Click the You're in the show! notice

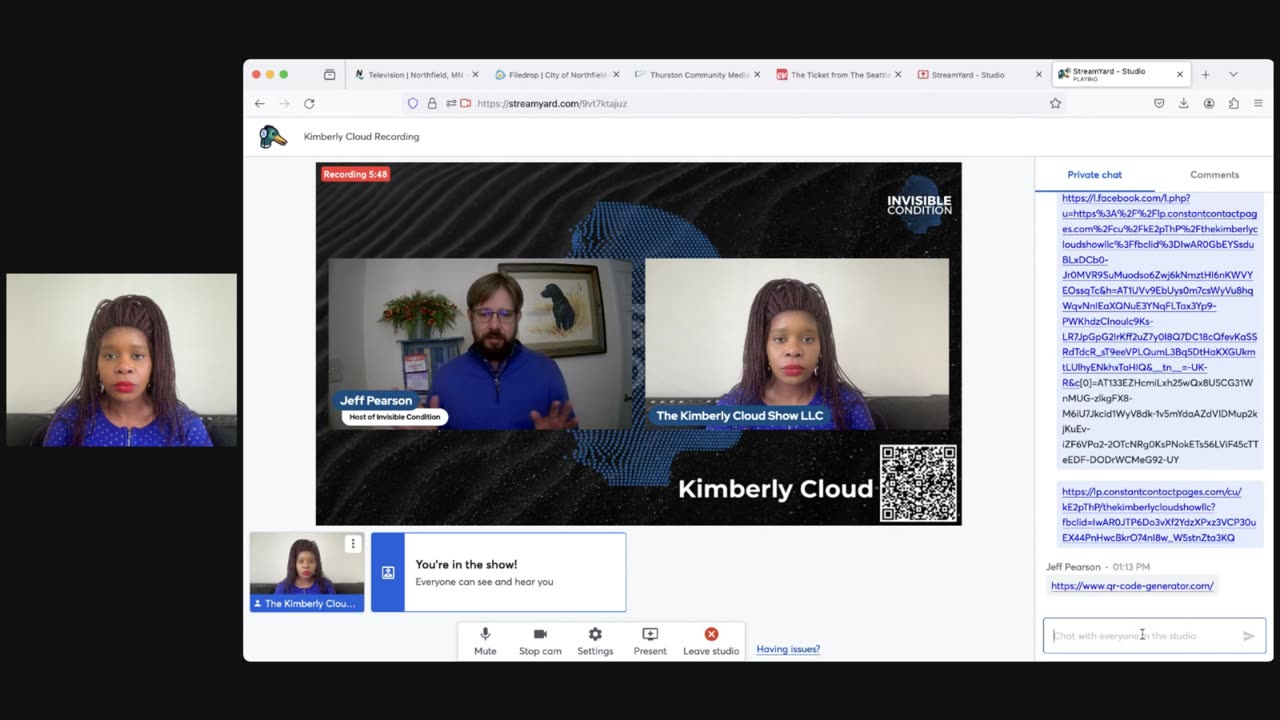click(498, 572)
